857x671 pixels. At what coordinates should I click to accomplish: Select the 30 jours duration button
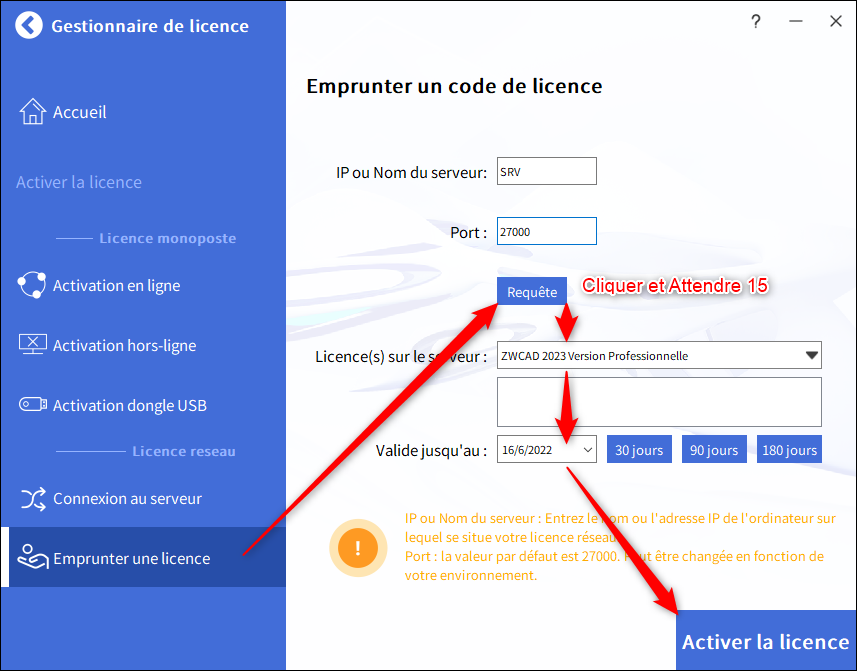[x=639, y=450]
